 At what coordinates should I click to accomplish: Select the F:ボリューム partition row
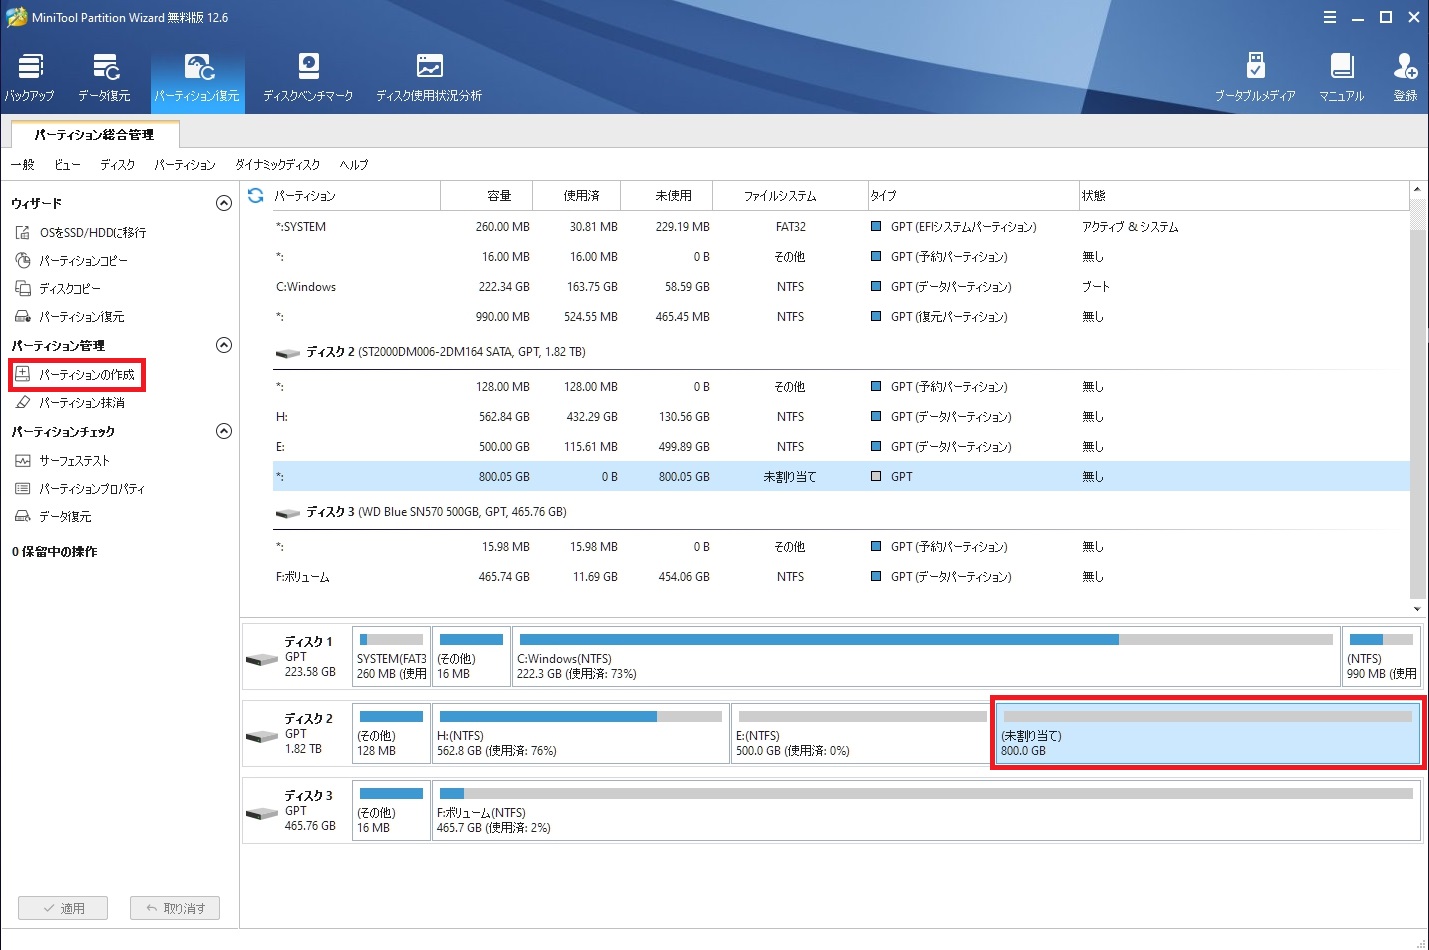840,577
